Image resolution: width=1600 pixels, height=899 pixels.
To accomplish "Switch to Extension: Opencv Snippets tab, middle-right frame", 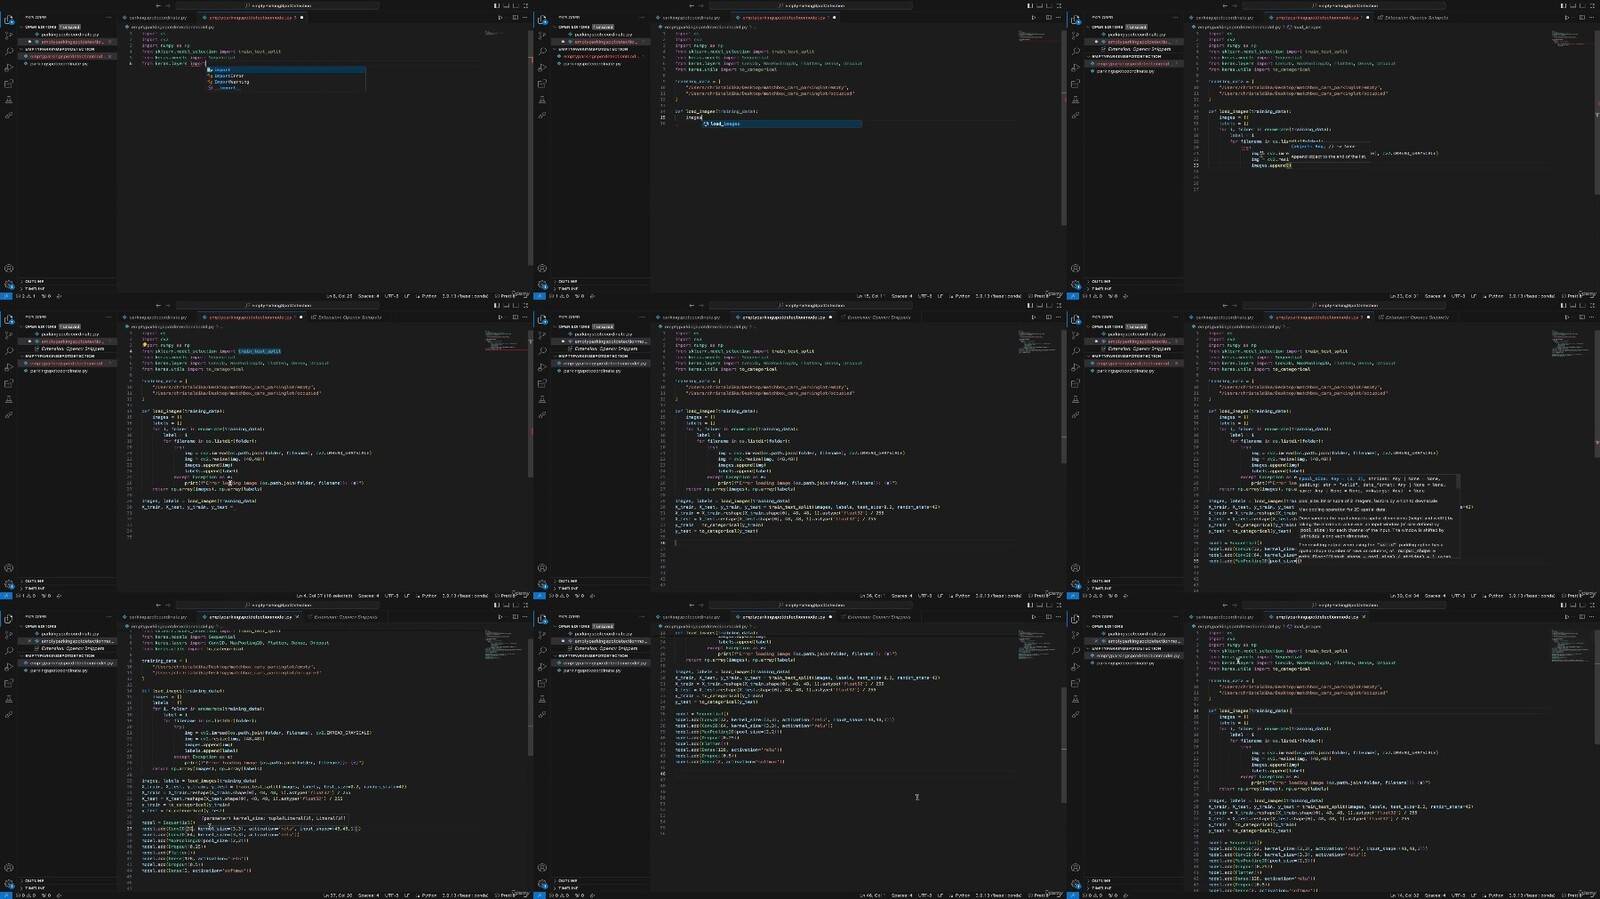I will click(x=1413, y=318).
